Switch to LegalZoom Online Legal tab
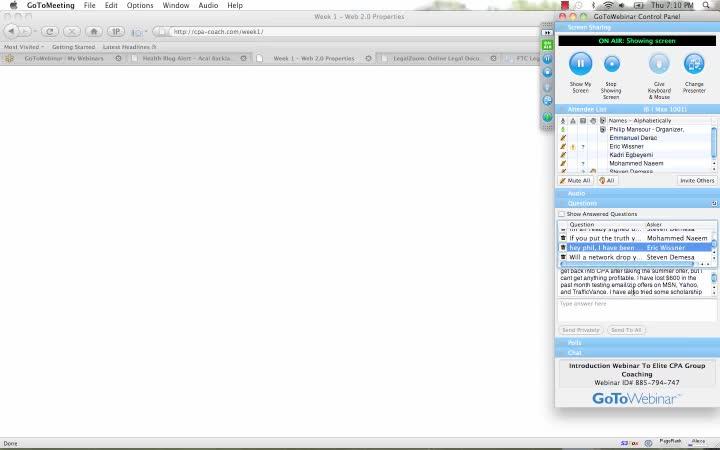The height and width of the screenshot is (450, 720). (x=436, y=58)
